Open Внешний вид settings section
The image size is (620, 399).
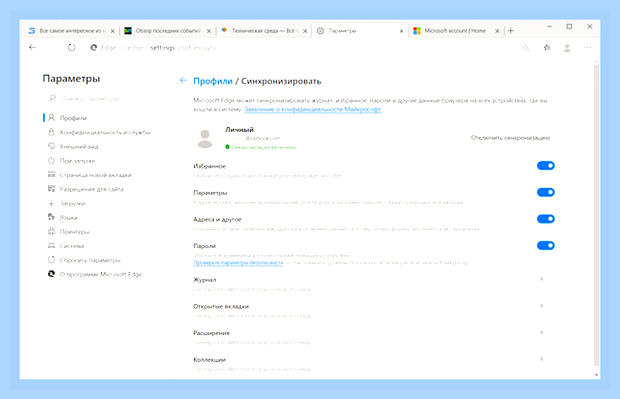79,146
